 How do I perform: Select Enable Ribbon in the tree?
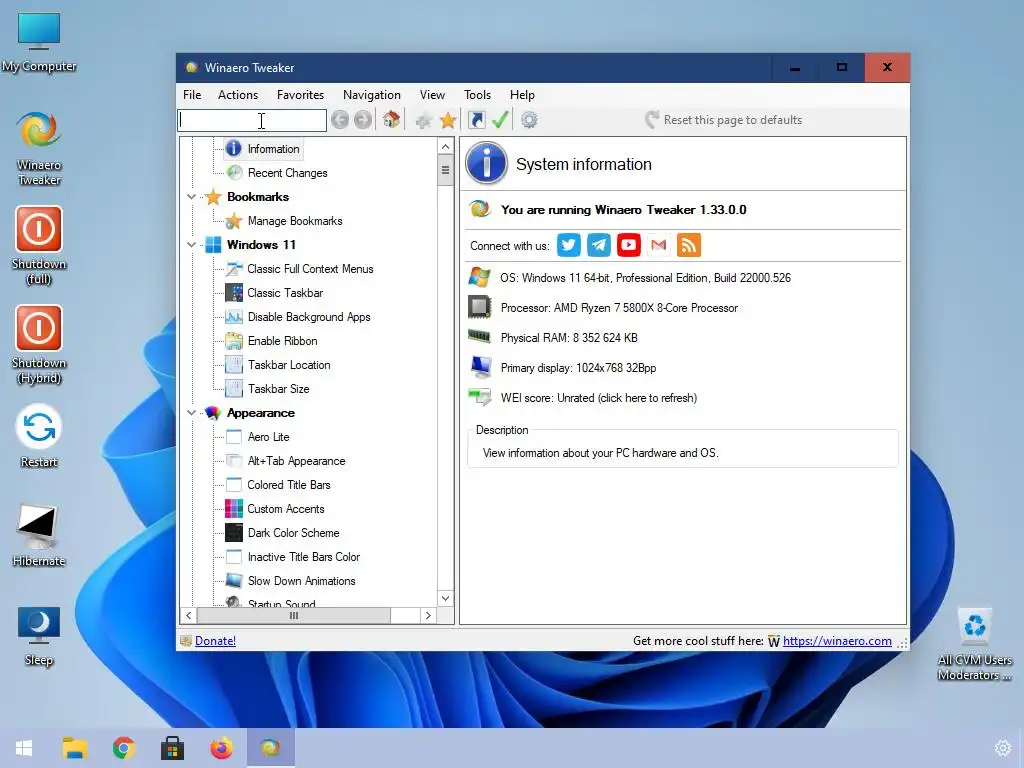[272, 341]
